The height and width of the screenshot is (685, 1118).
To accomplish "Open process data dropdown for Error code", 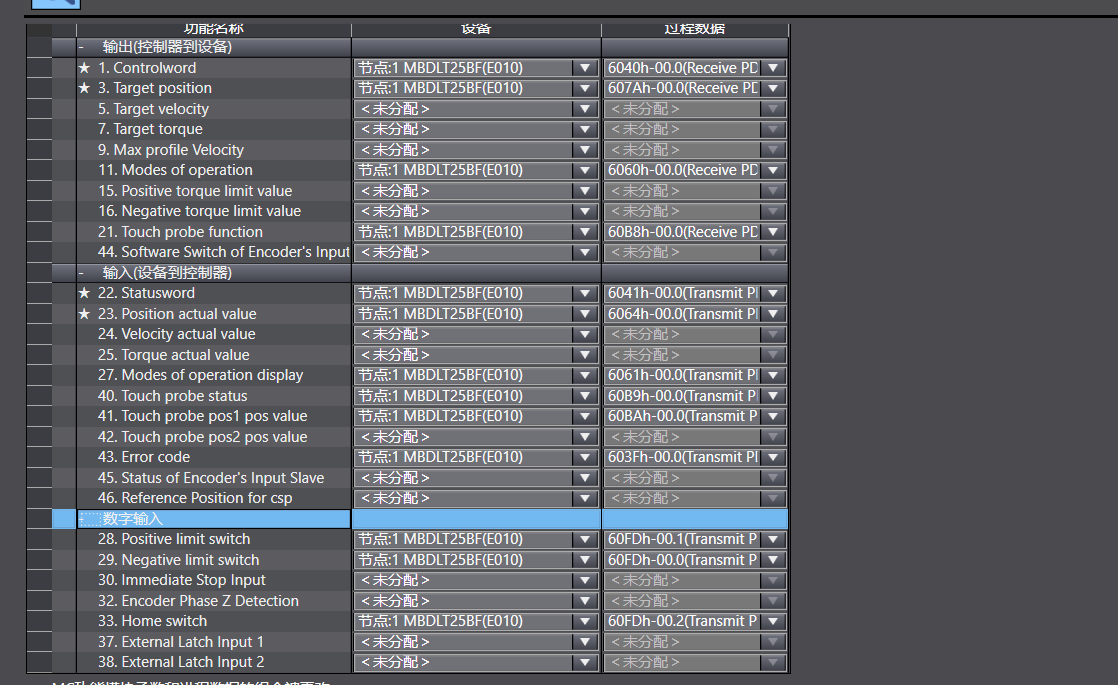I will [x=773, y=457].
